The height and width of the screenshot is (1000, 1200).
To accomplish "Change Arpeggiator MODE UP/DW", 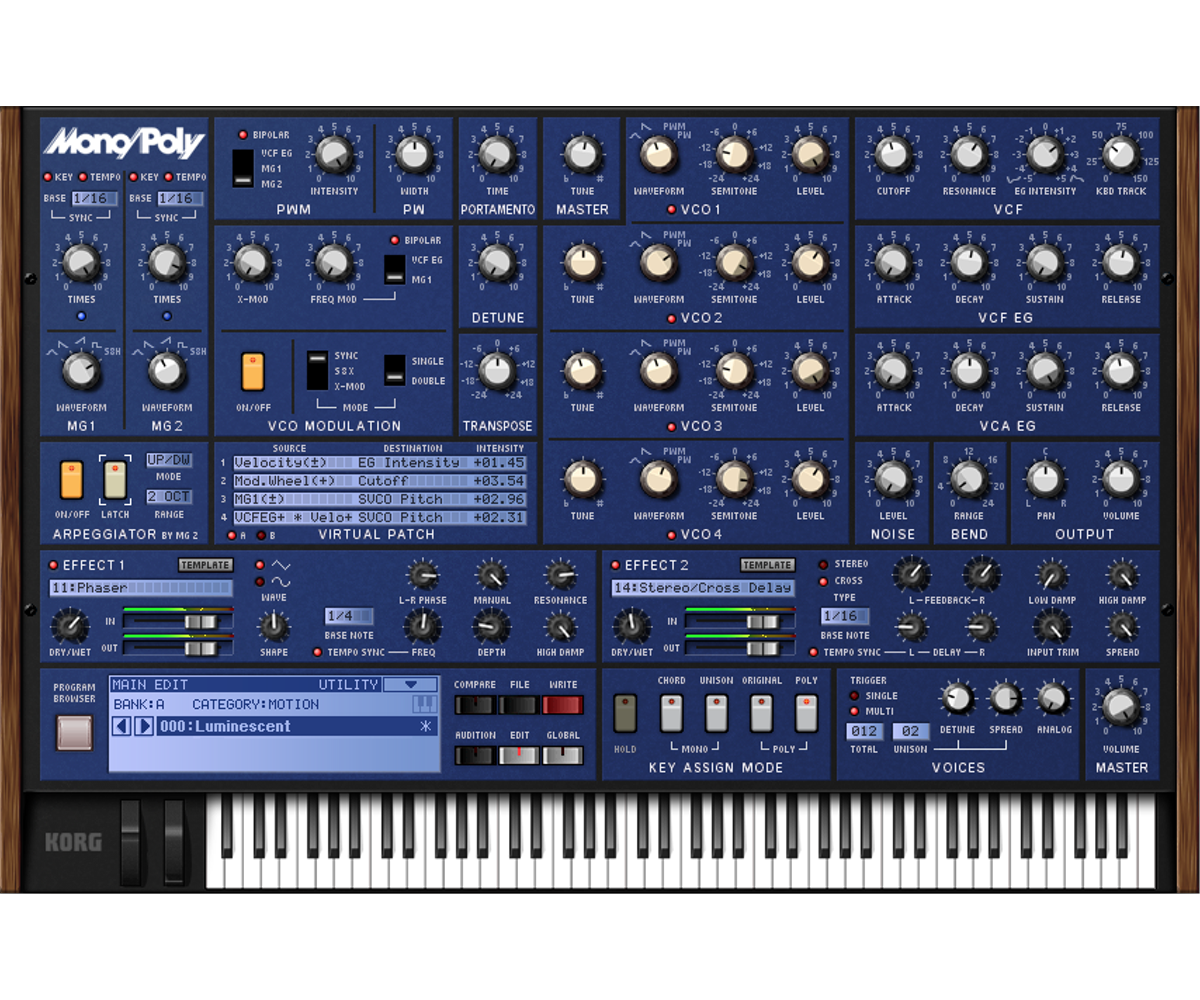I will [x=168, y=460].
